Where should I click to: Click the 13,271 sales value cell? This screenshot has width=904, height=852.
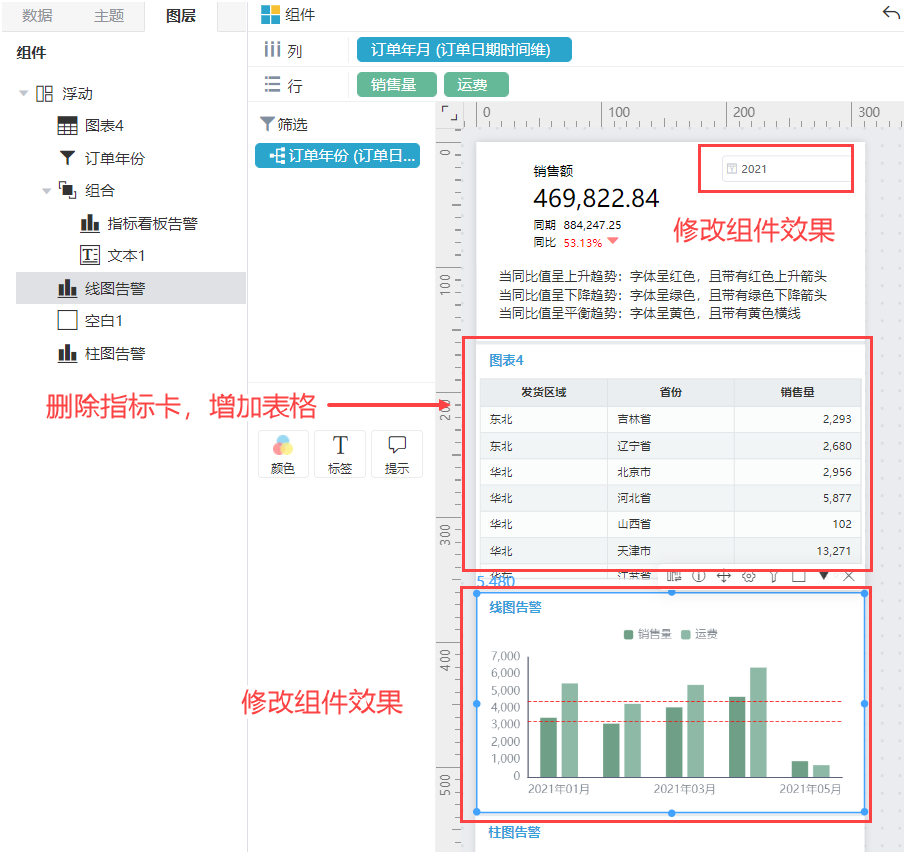point(797,551)
